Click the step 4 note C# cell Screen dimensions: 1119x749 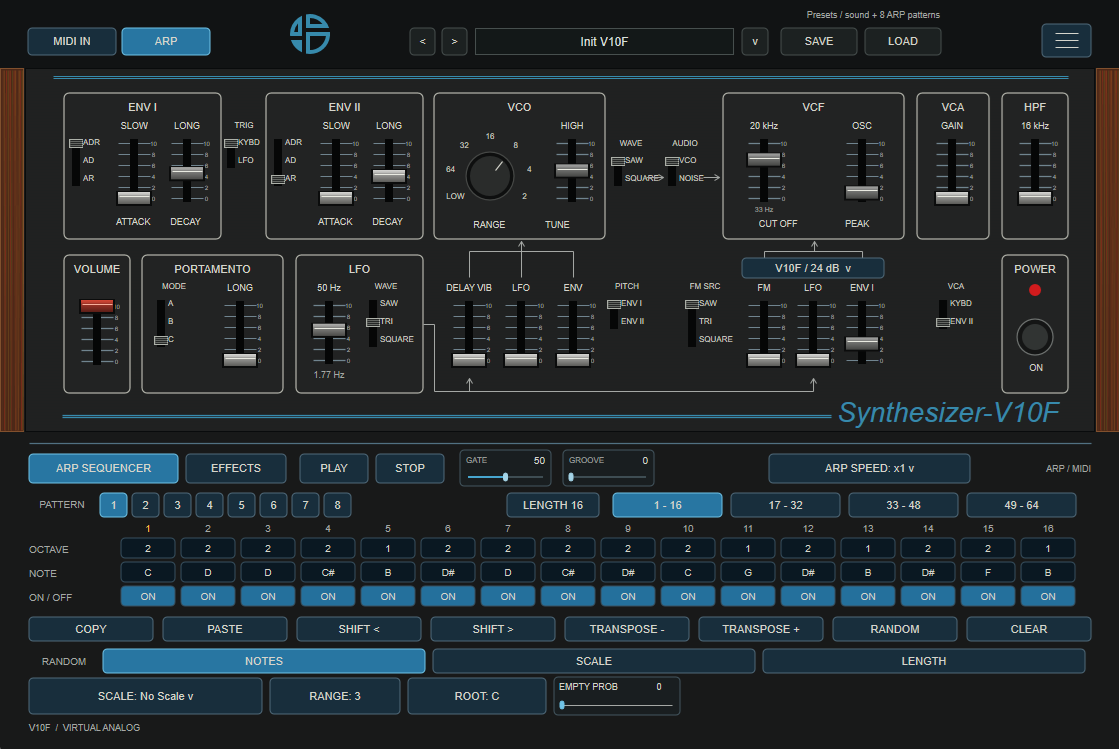point(328,572)
